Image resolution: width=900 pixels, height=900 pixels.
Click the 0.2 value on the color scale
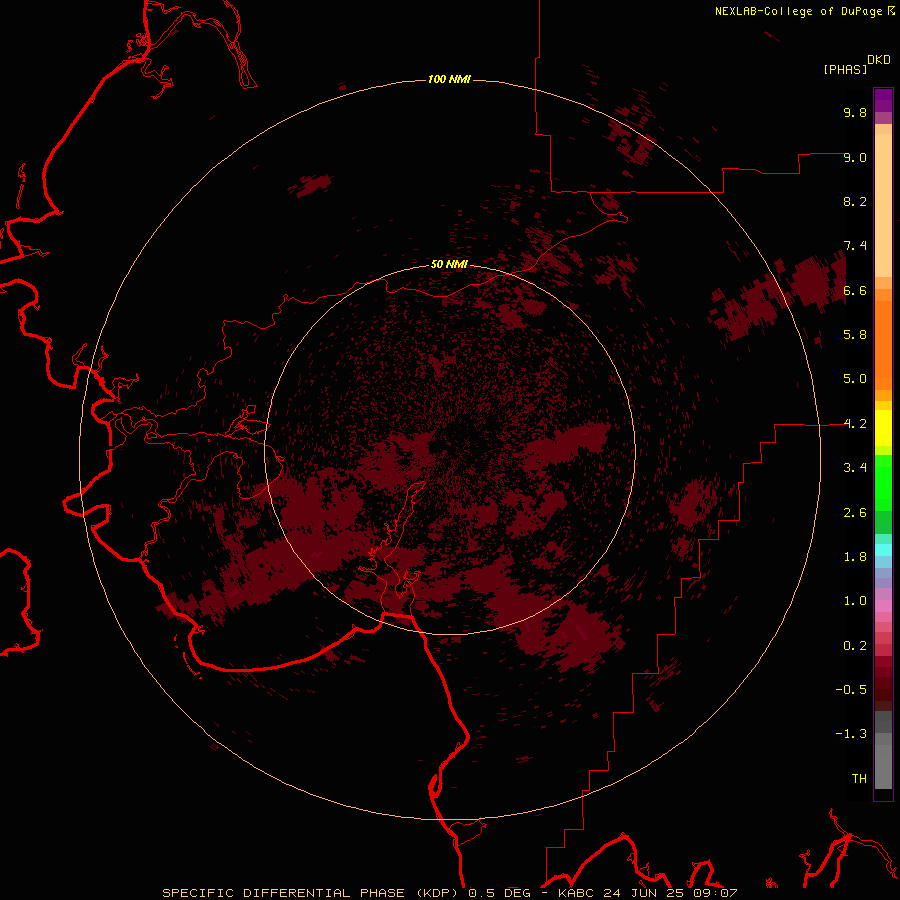point(855,646)
